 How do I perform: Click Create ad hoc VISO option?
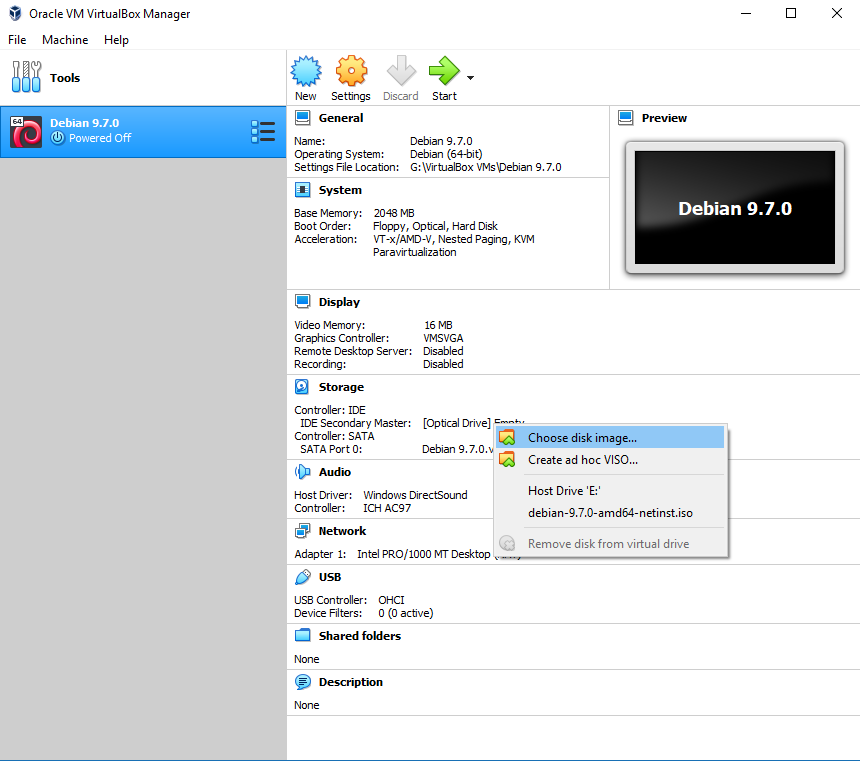584,458
